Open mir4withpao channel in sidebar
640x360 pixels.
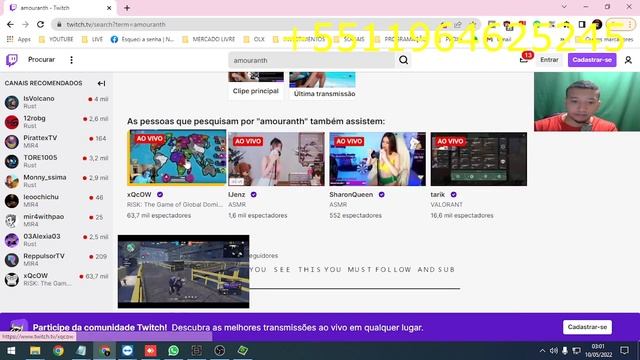point(56,220)
